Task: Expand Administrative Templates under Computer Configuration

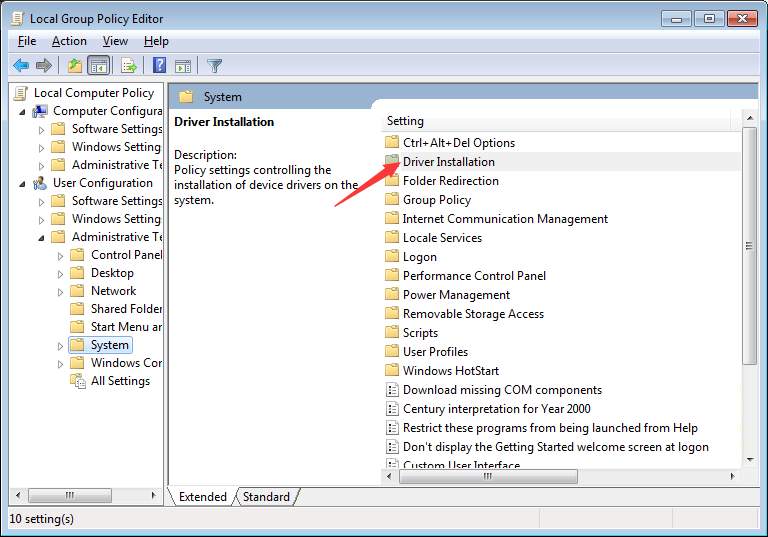Action: coord(41,166)
